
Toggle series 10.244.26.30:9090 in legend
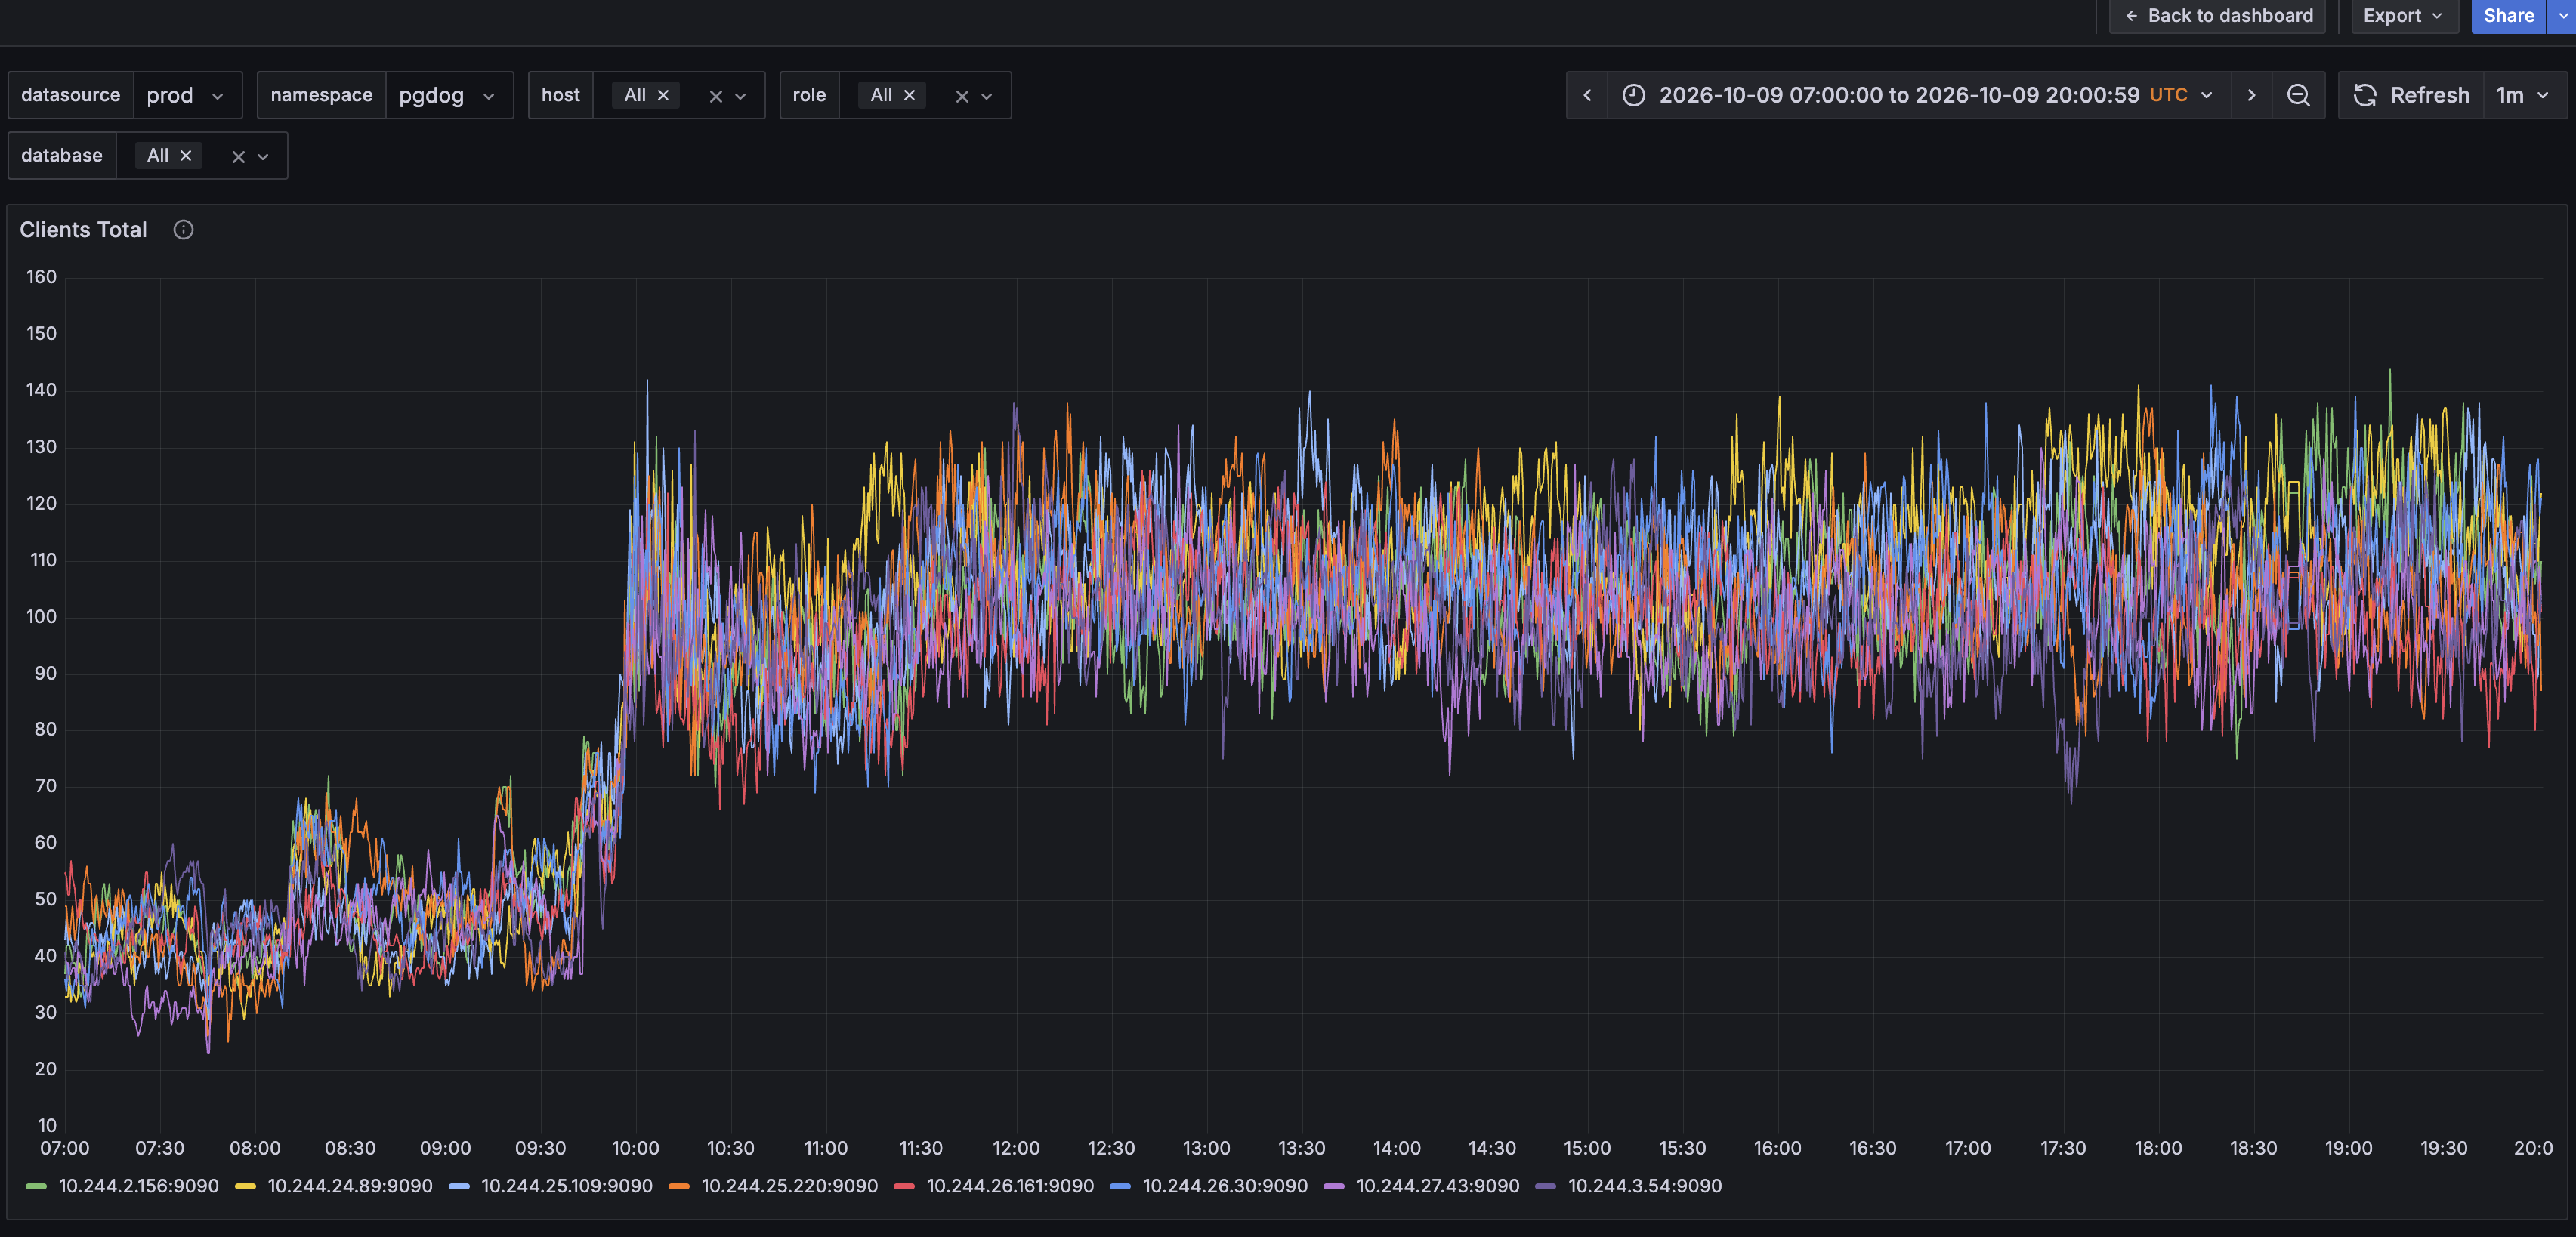pyautogui.click(x=1225, y=1186)
